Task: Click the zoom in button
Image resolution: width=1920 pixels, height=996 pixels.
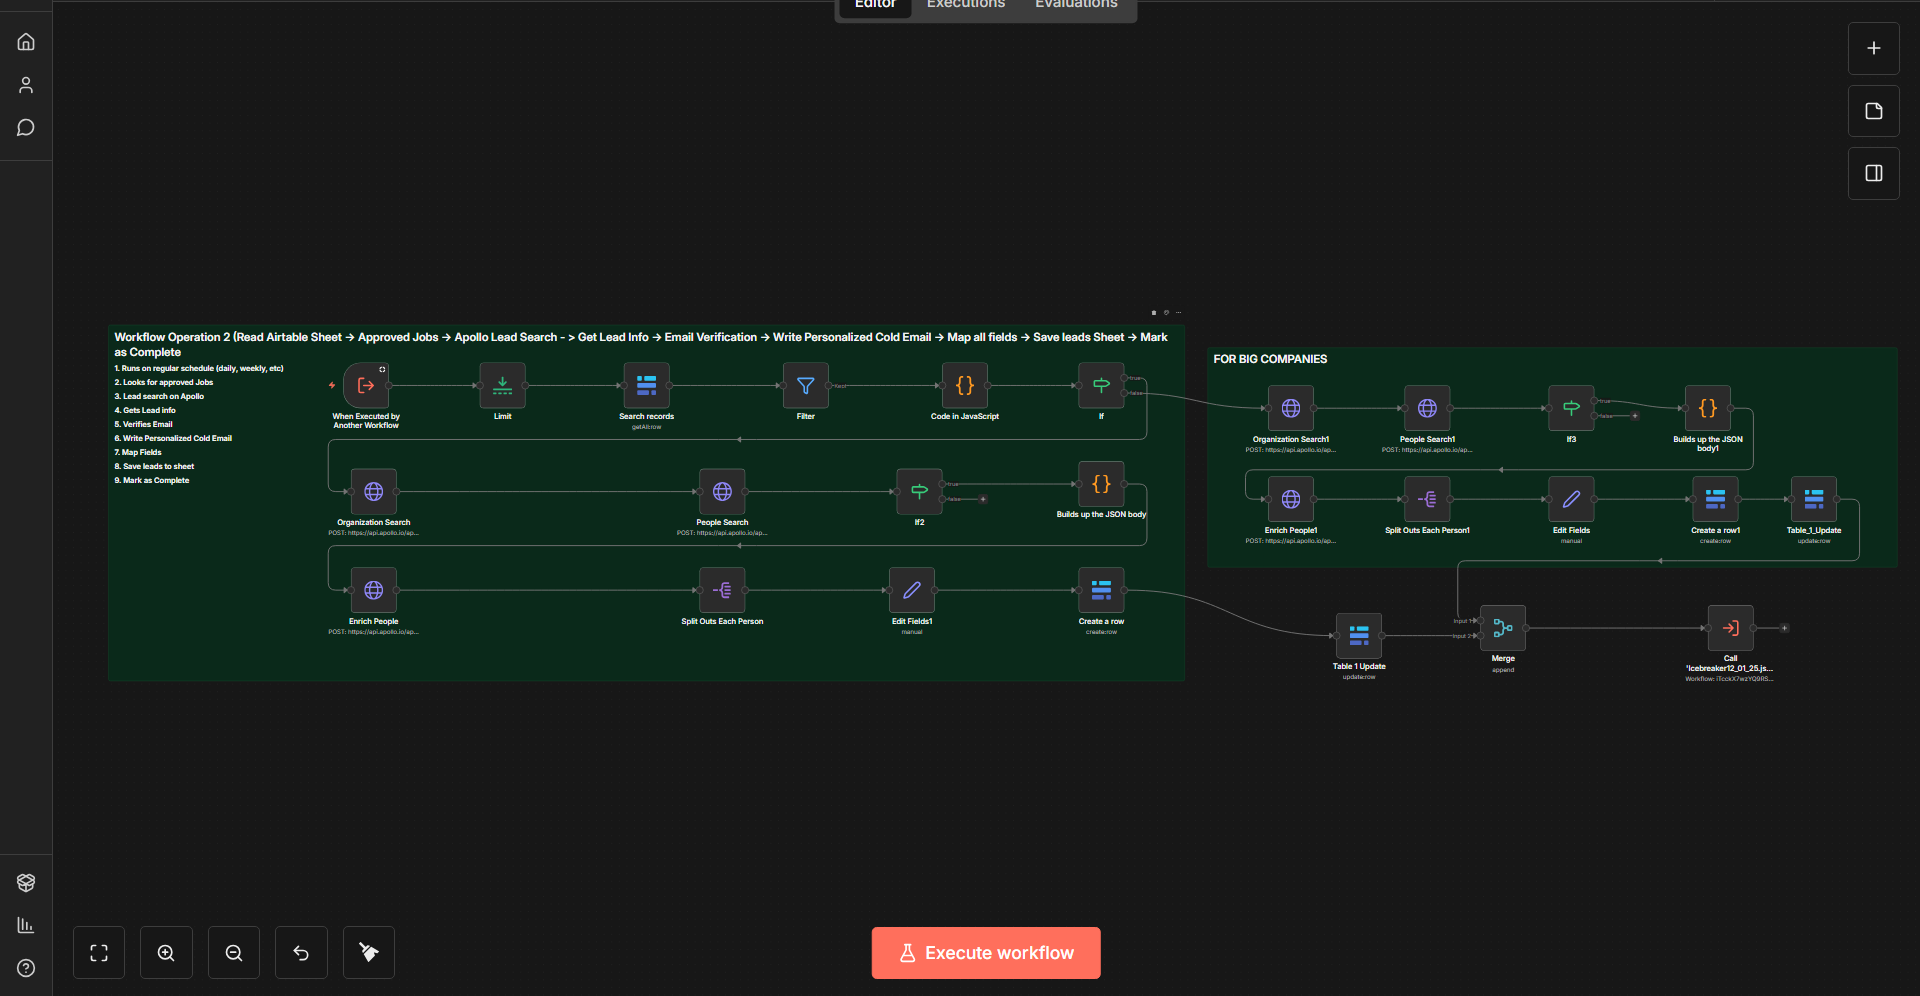Action: point(166,953)
